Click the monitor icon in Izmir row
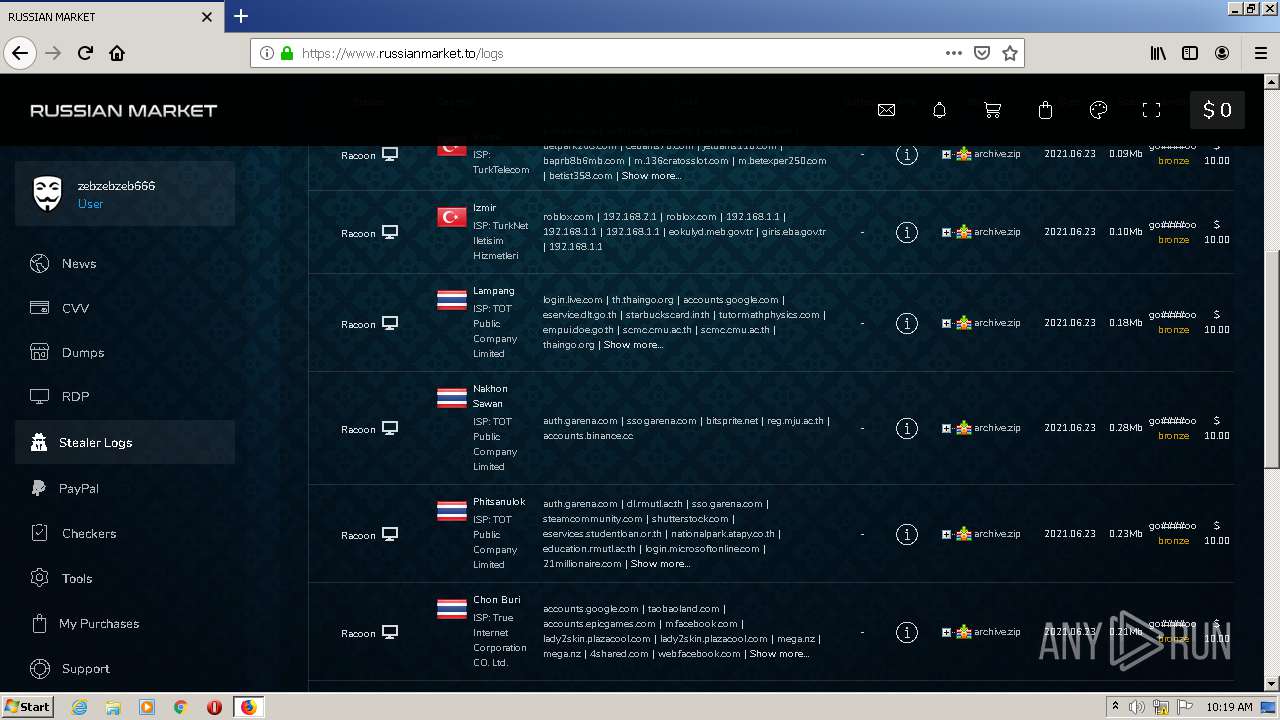1280x720 pixels. pos(390,232)
